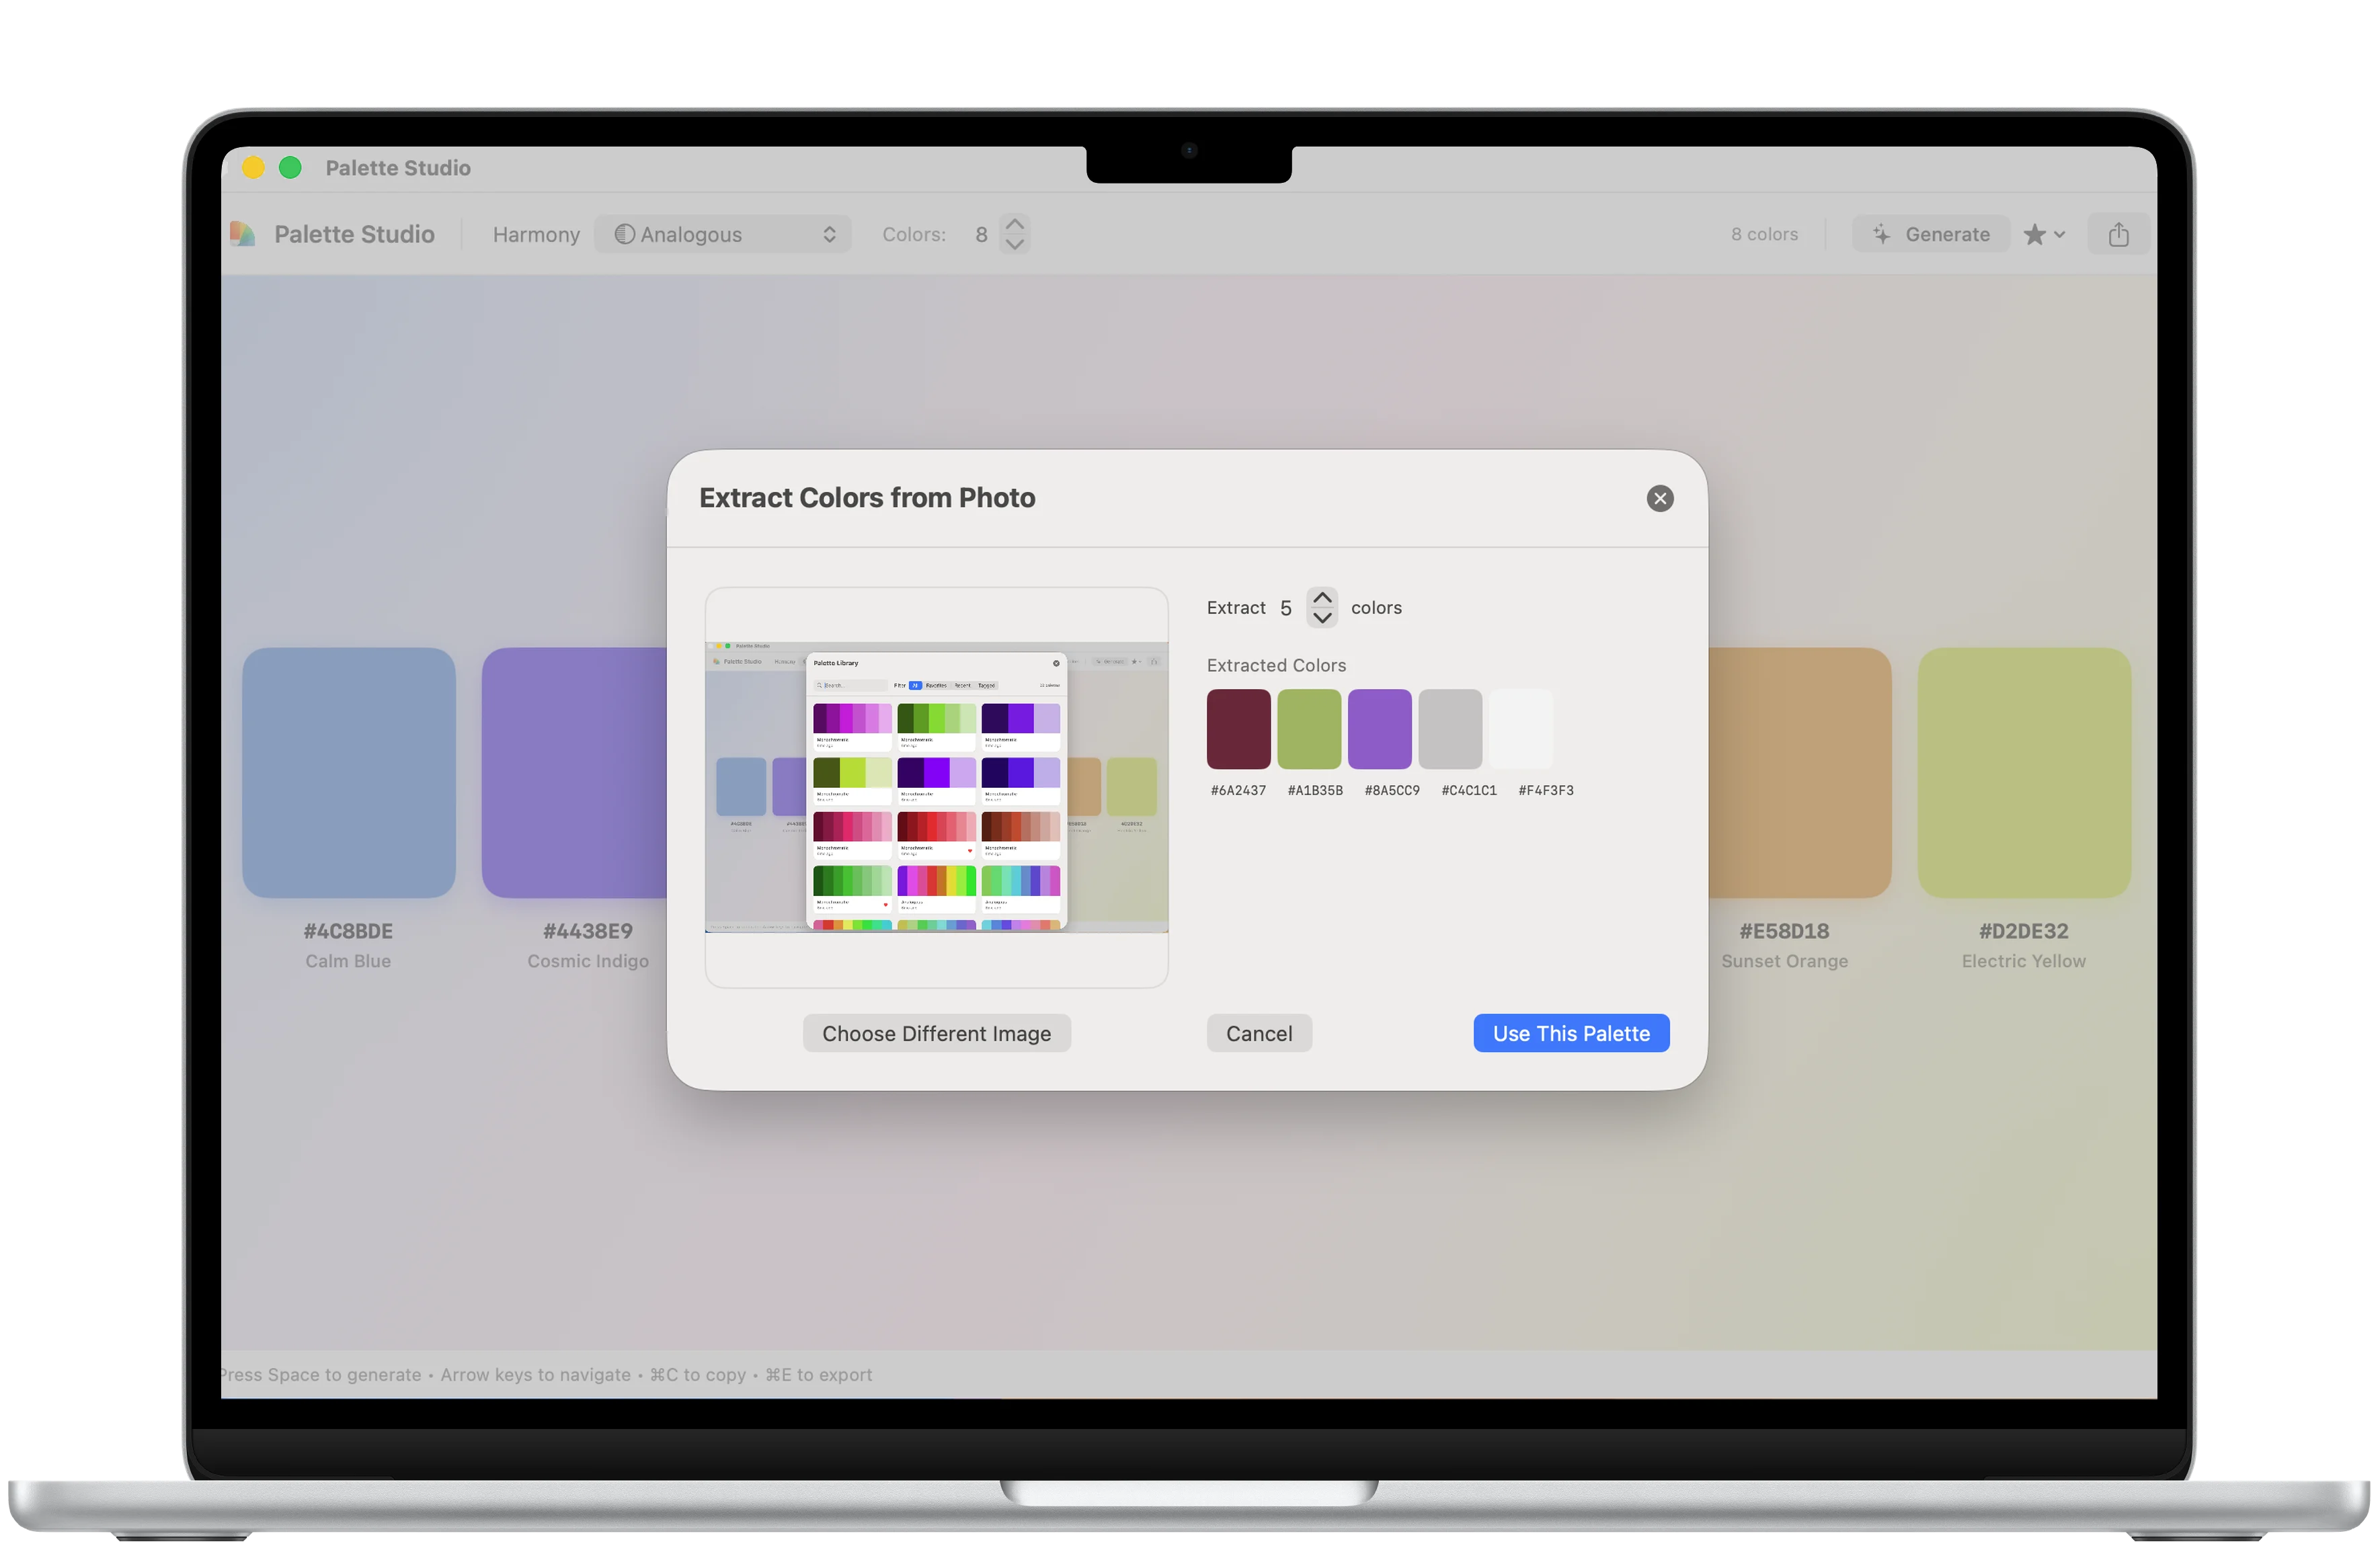Click the Harmony label in toolbar

536,234
